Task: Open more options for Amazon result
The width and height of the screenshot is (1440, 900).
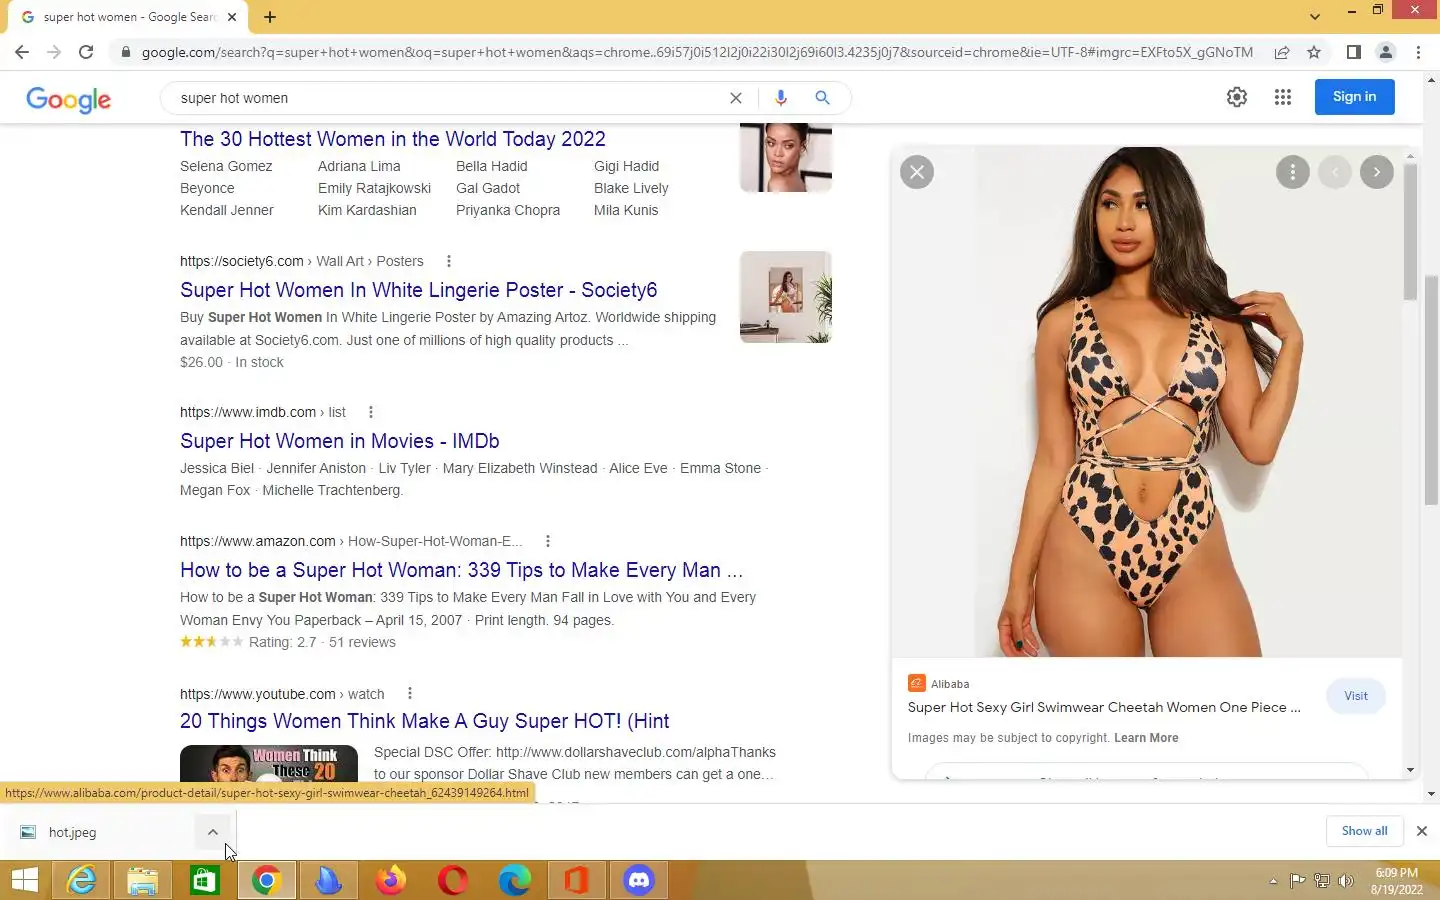Action: 547,541
